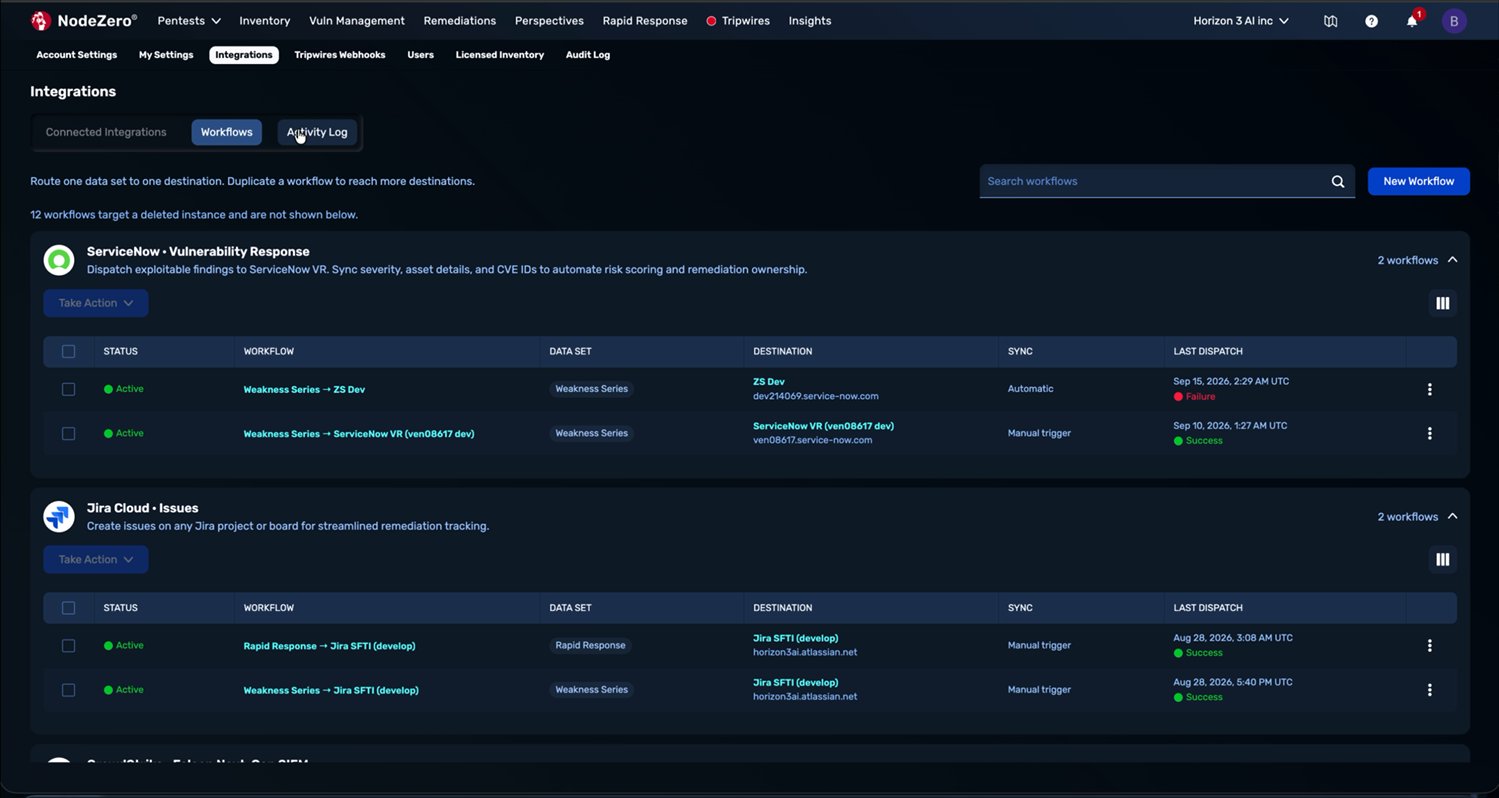Viewport: 1499px width, 798px height.
Task: Open the Users tab
Action: click(420, 55)
